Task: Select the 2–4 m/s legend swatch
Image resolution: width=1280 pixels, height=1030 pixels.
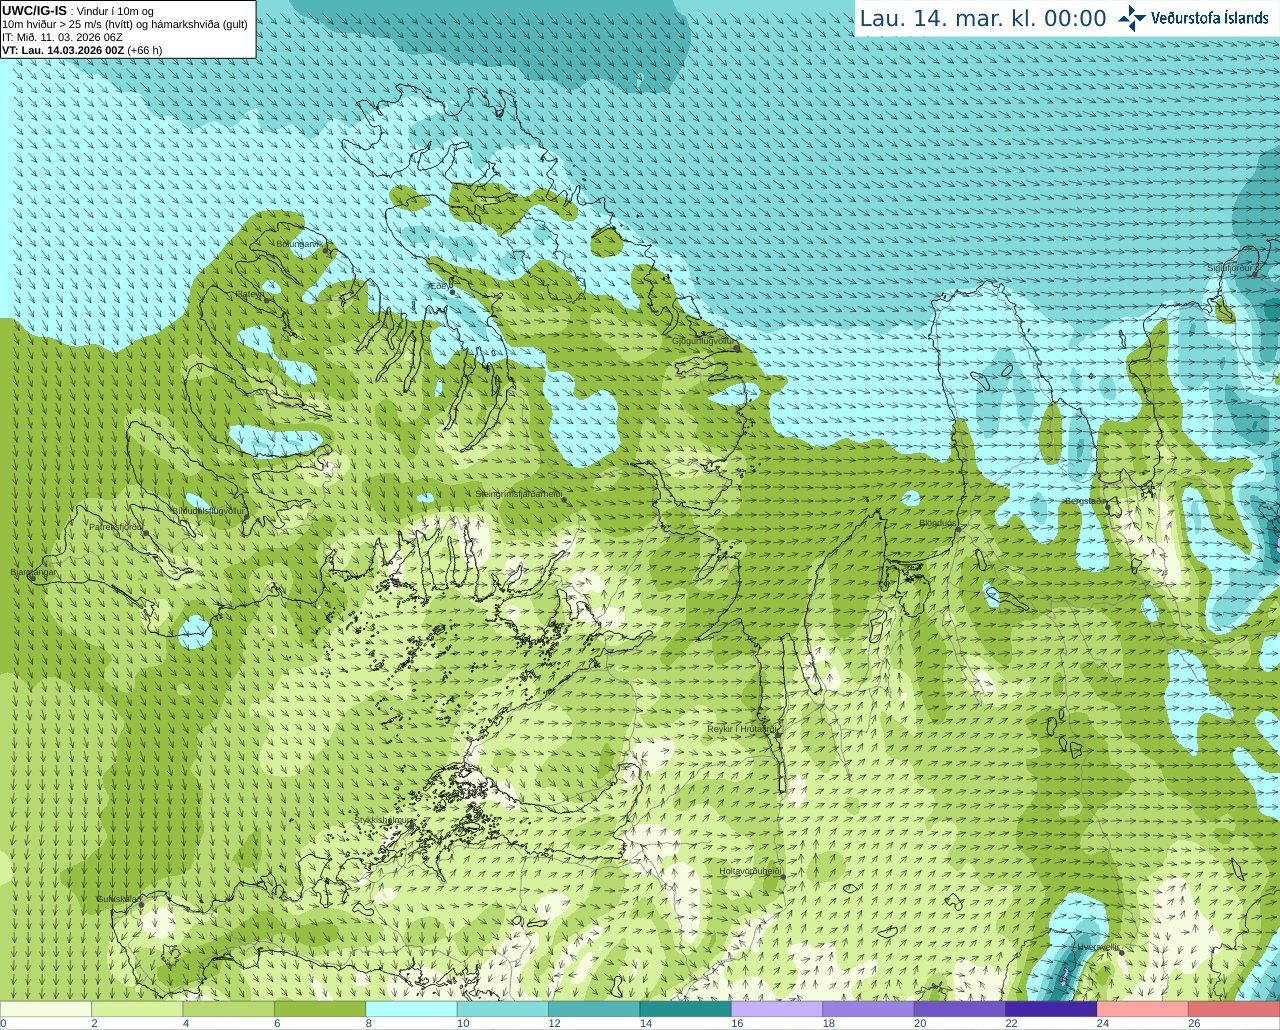Action: click(137, 1009)
